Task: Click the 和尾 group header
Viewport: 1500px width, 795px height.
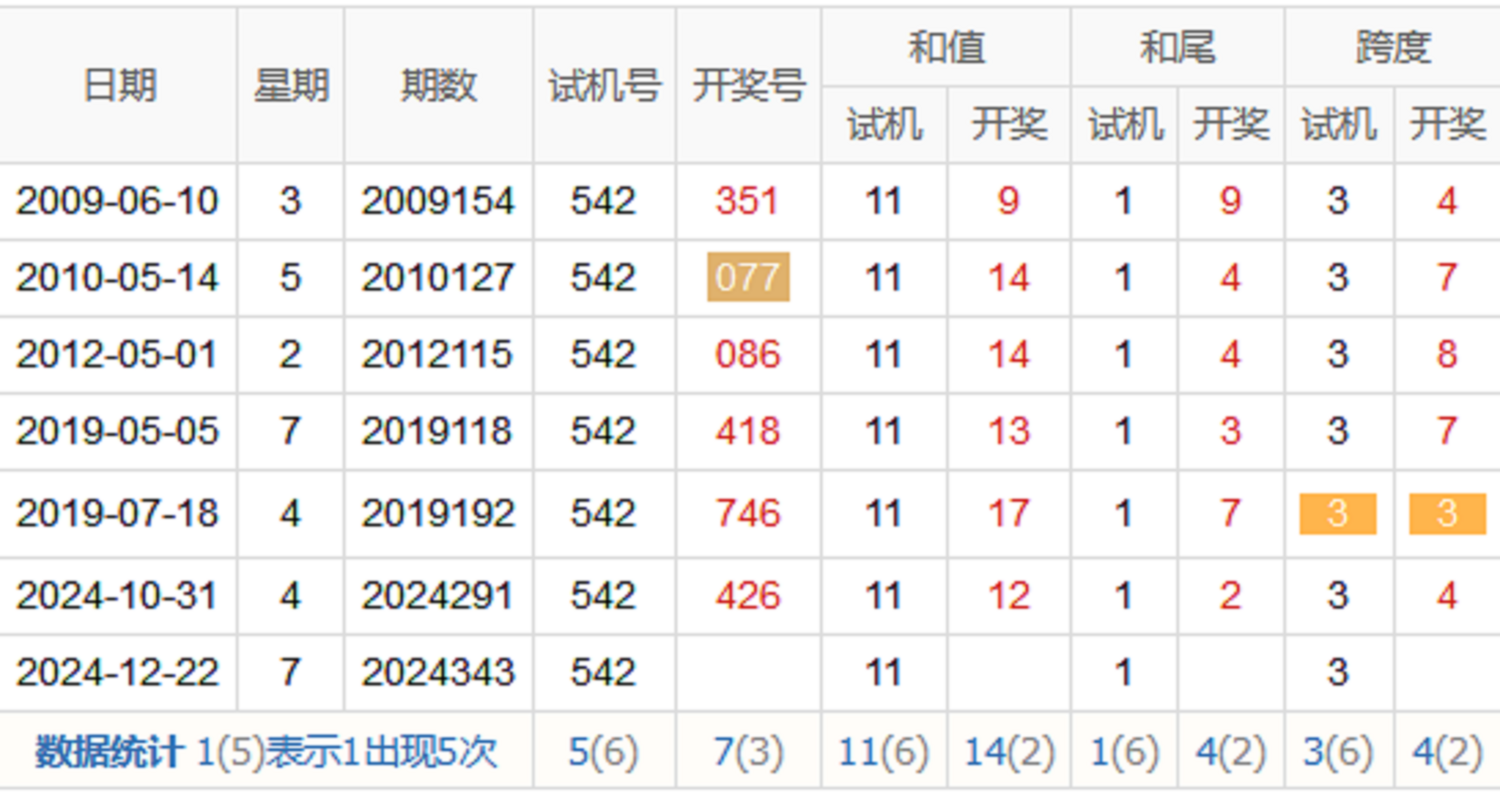Action: (1177, 47)
